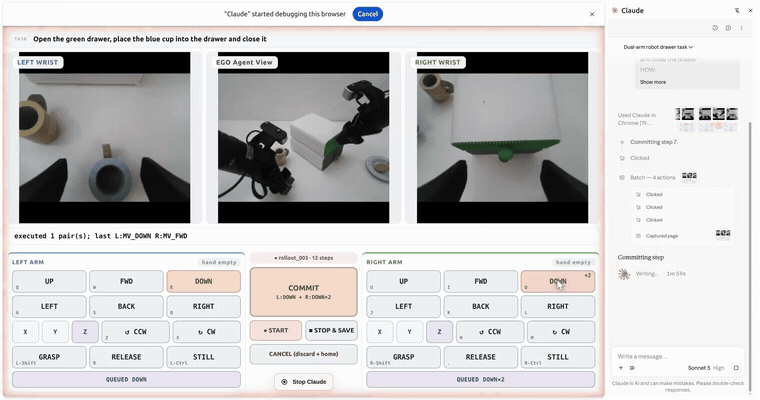Select Left Arm LEFT movement button
The width and height of the screenshot is (760, 400).
(49, 307)
